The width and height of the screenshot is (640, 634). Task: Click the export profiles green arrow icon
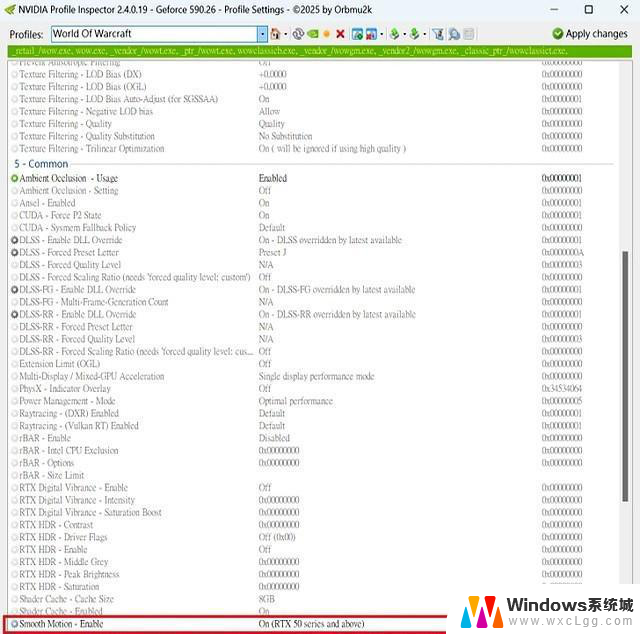pos(395,34)
